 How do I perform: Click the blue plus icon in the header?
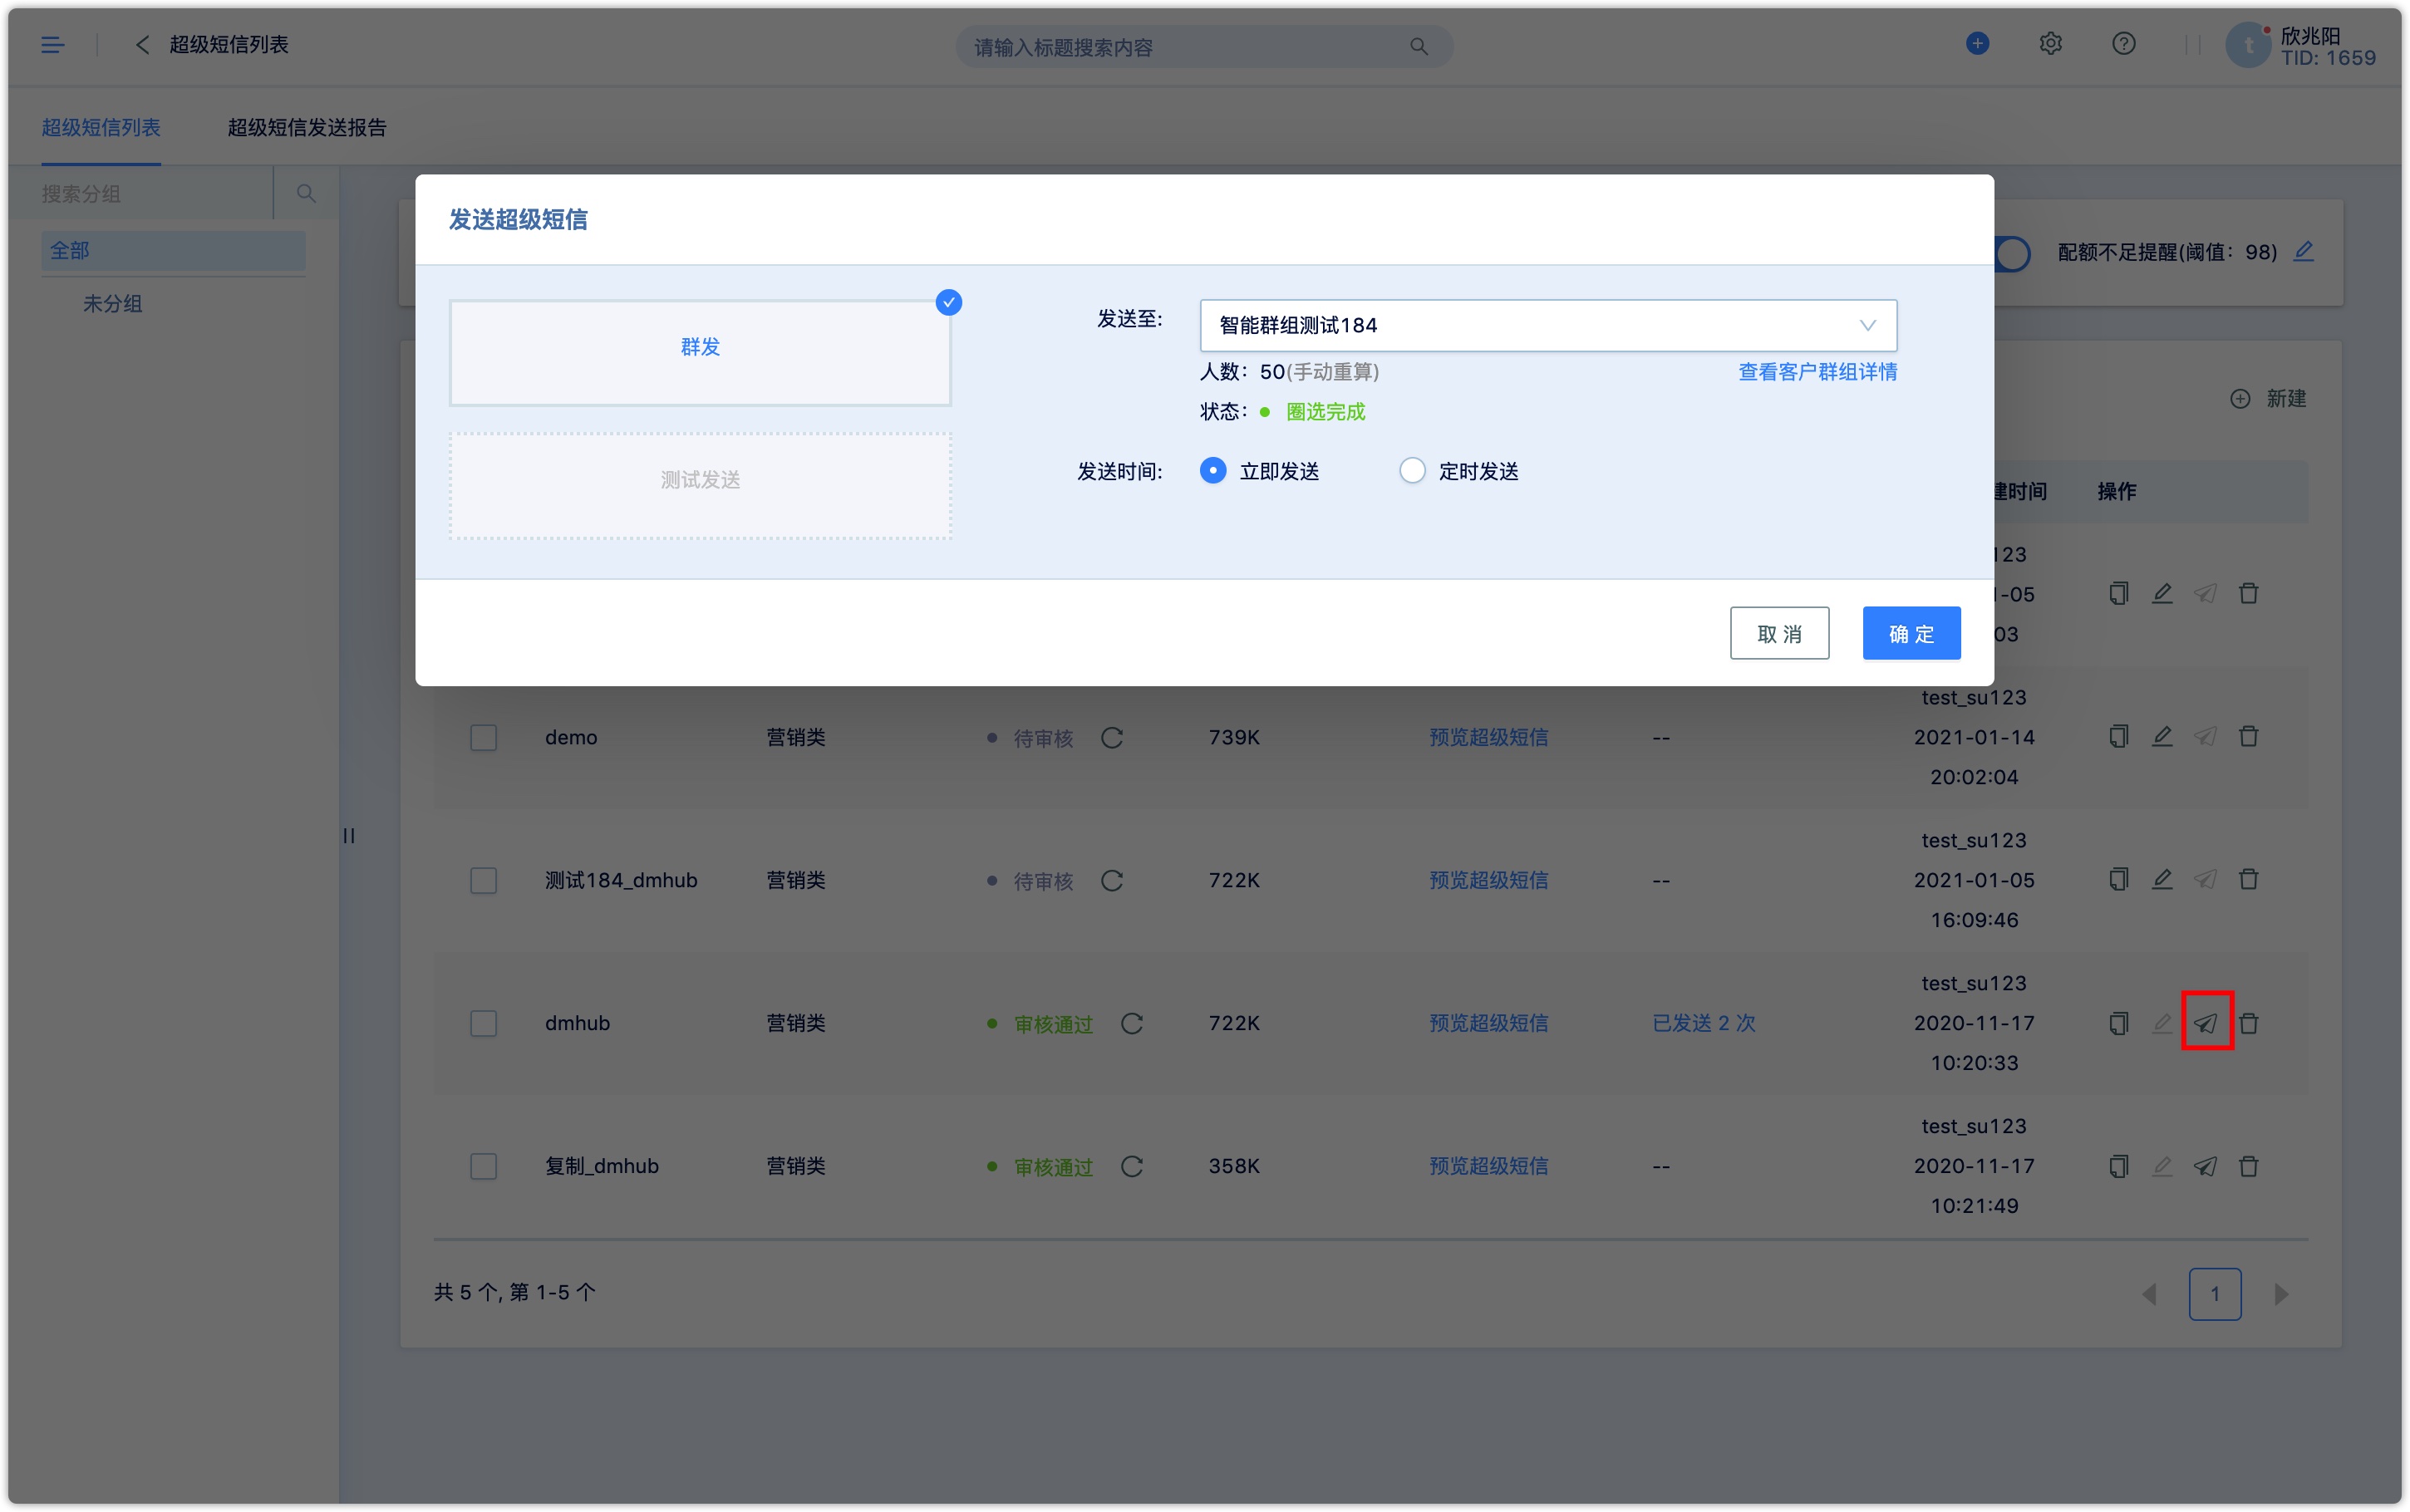tap(1977, 44)
